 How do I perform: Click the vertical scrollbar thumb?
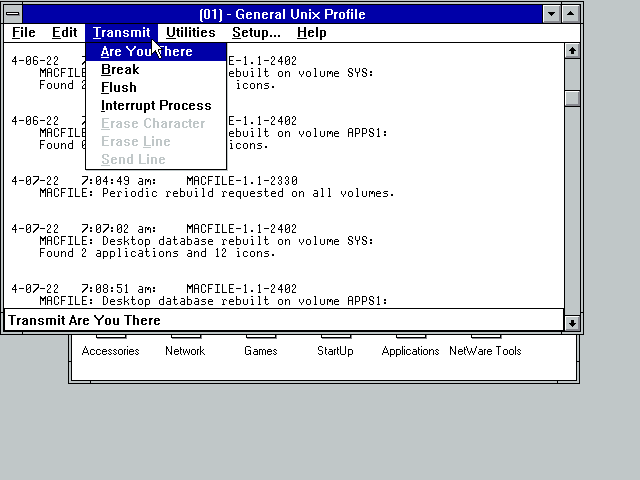[572, 98]
